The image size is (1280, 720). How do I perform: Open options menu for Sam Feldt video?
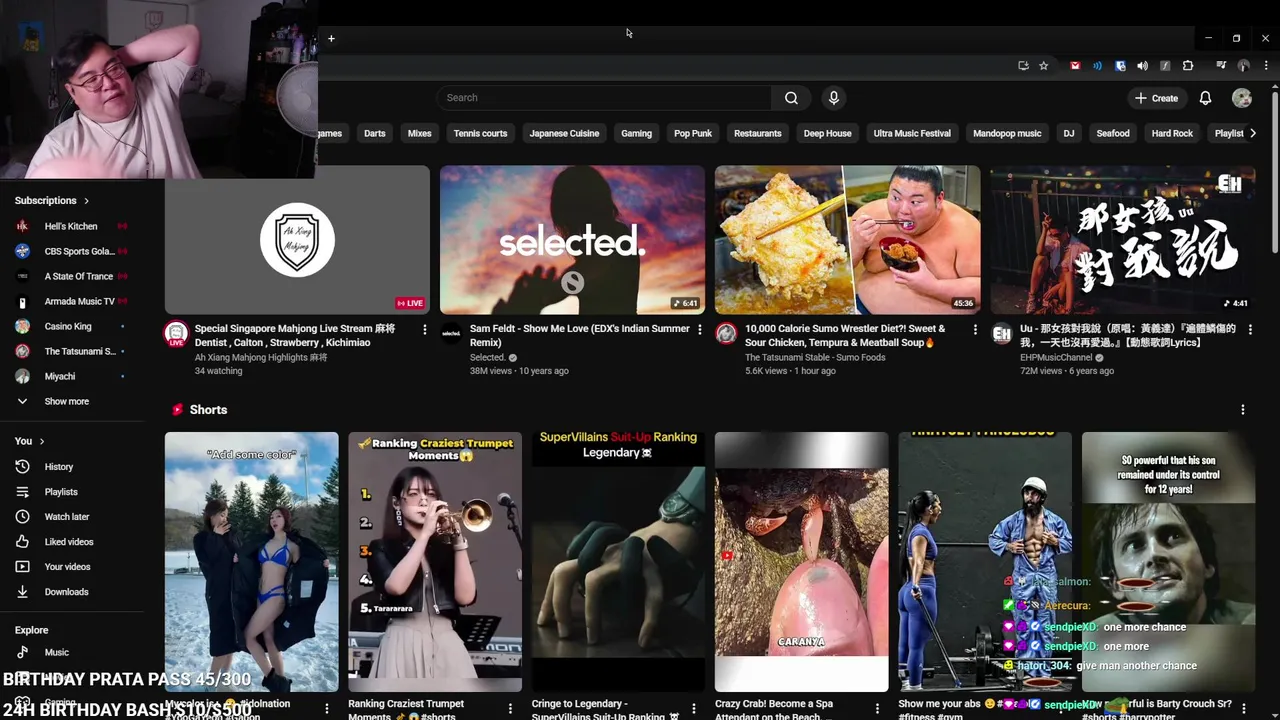pos(699,329)
